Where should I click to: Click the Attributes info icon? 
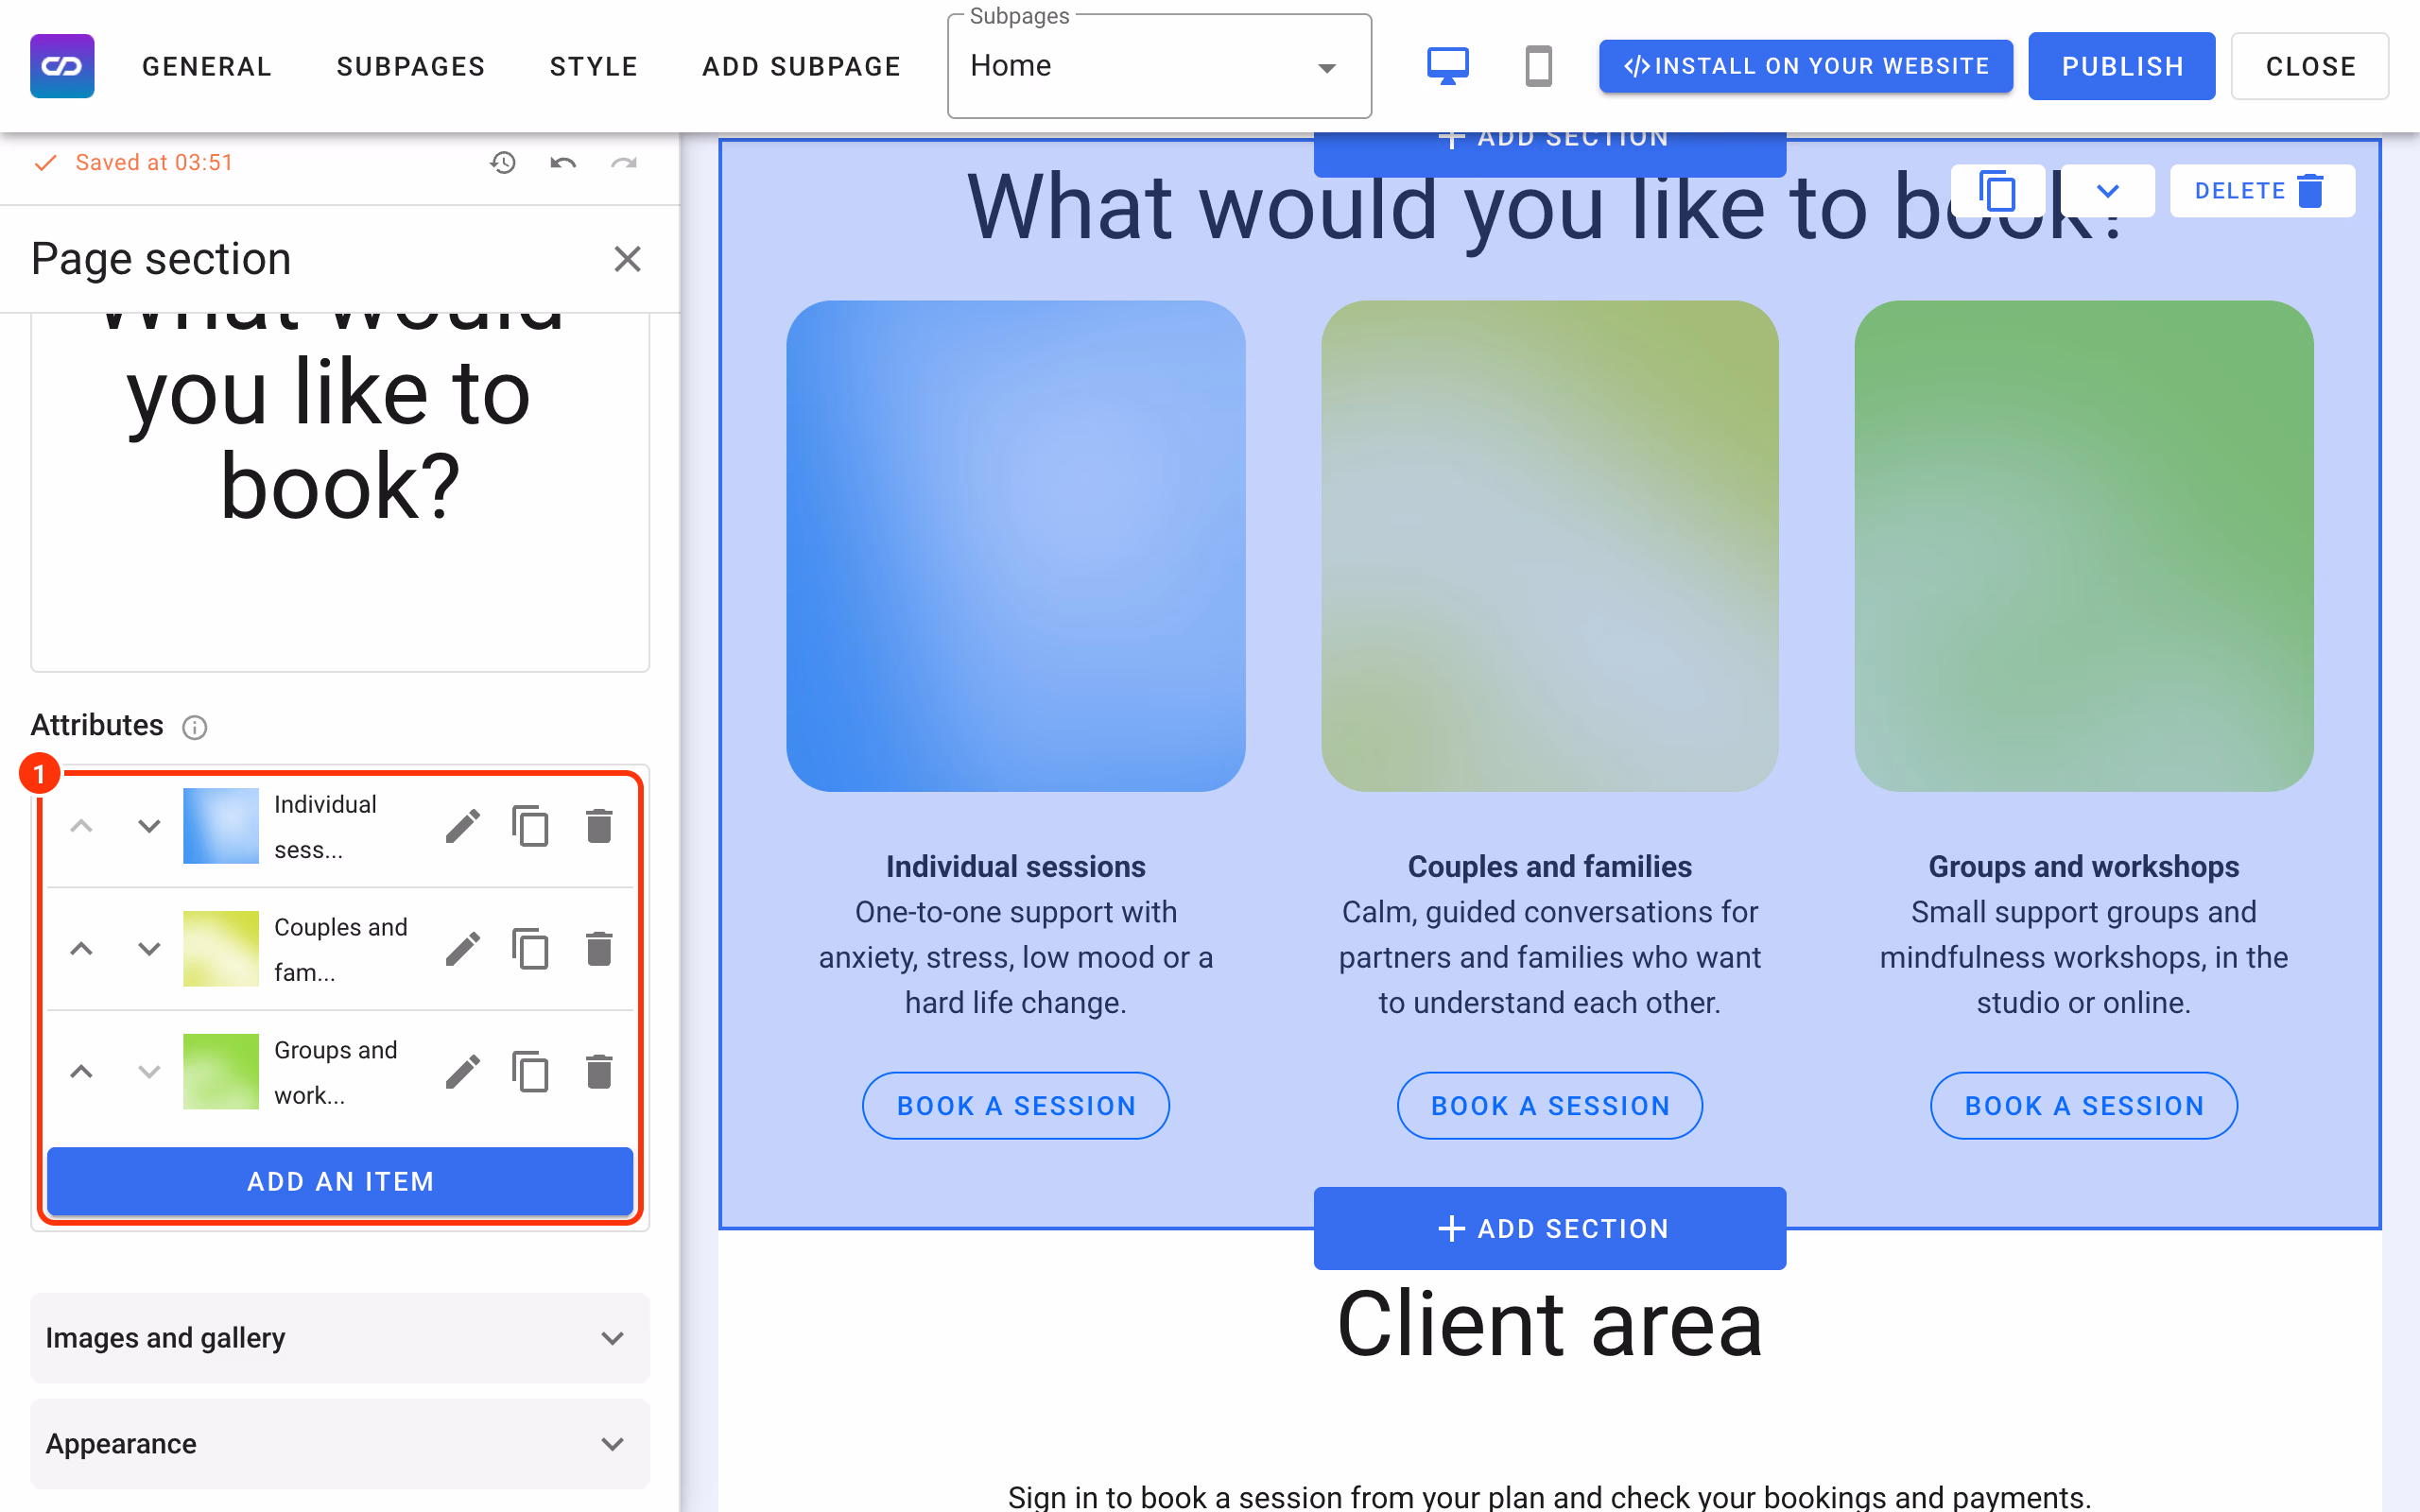[195, 727]
